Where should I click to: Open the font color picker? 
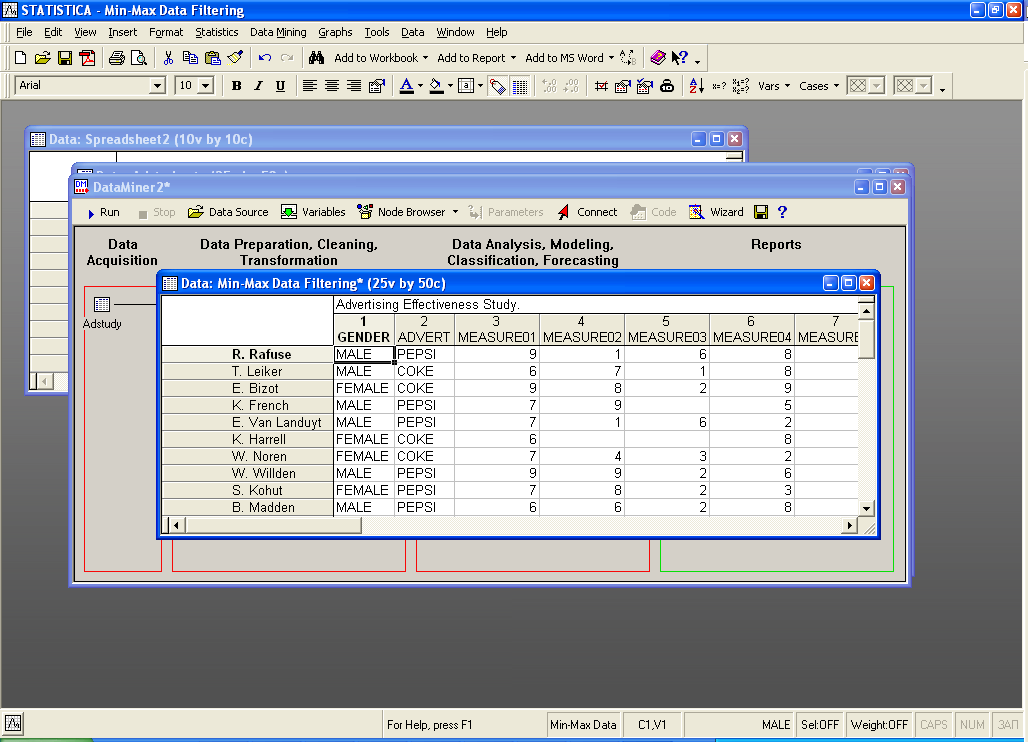coord(420,86)
